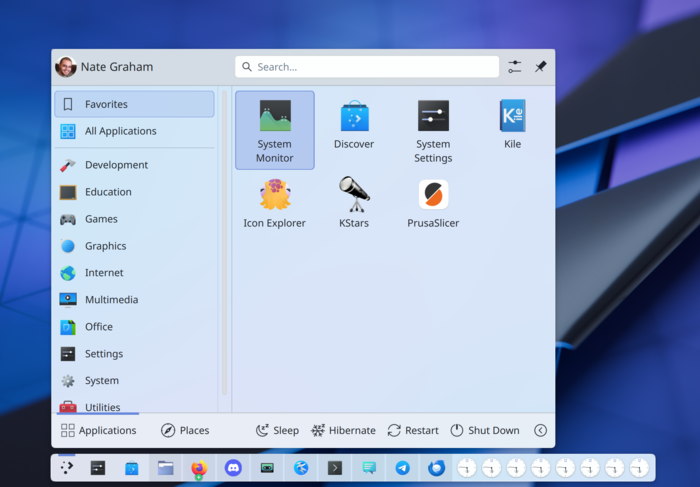700x487 pixels.
Task: Choose the Multimedia category
Action: click(111, 300)
